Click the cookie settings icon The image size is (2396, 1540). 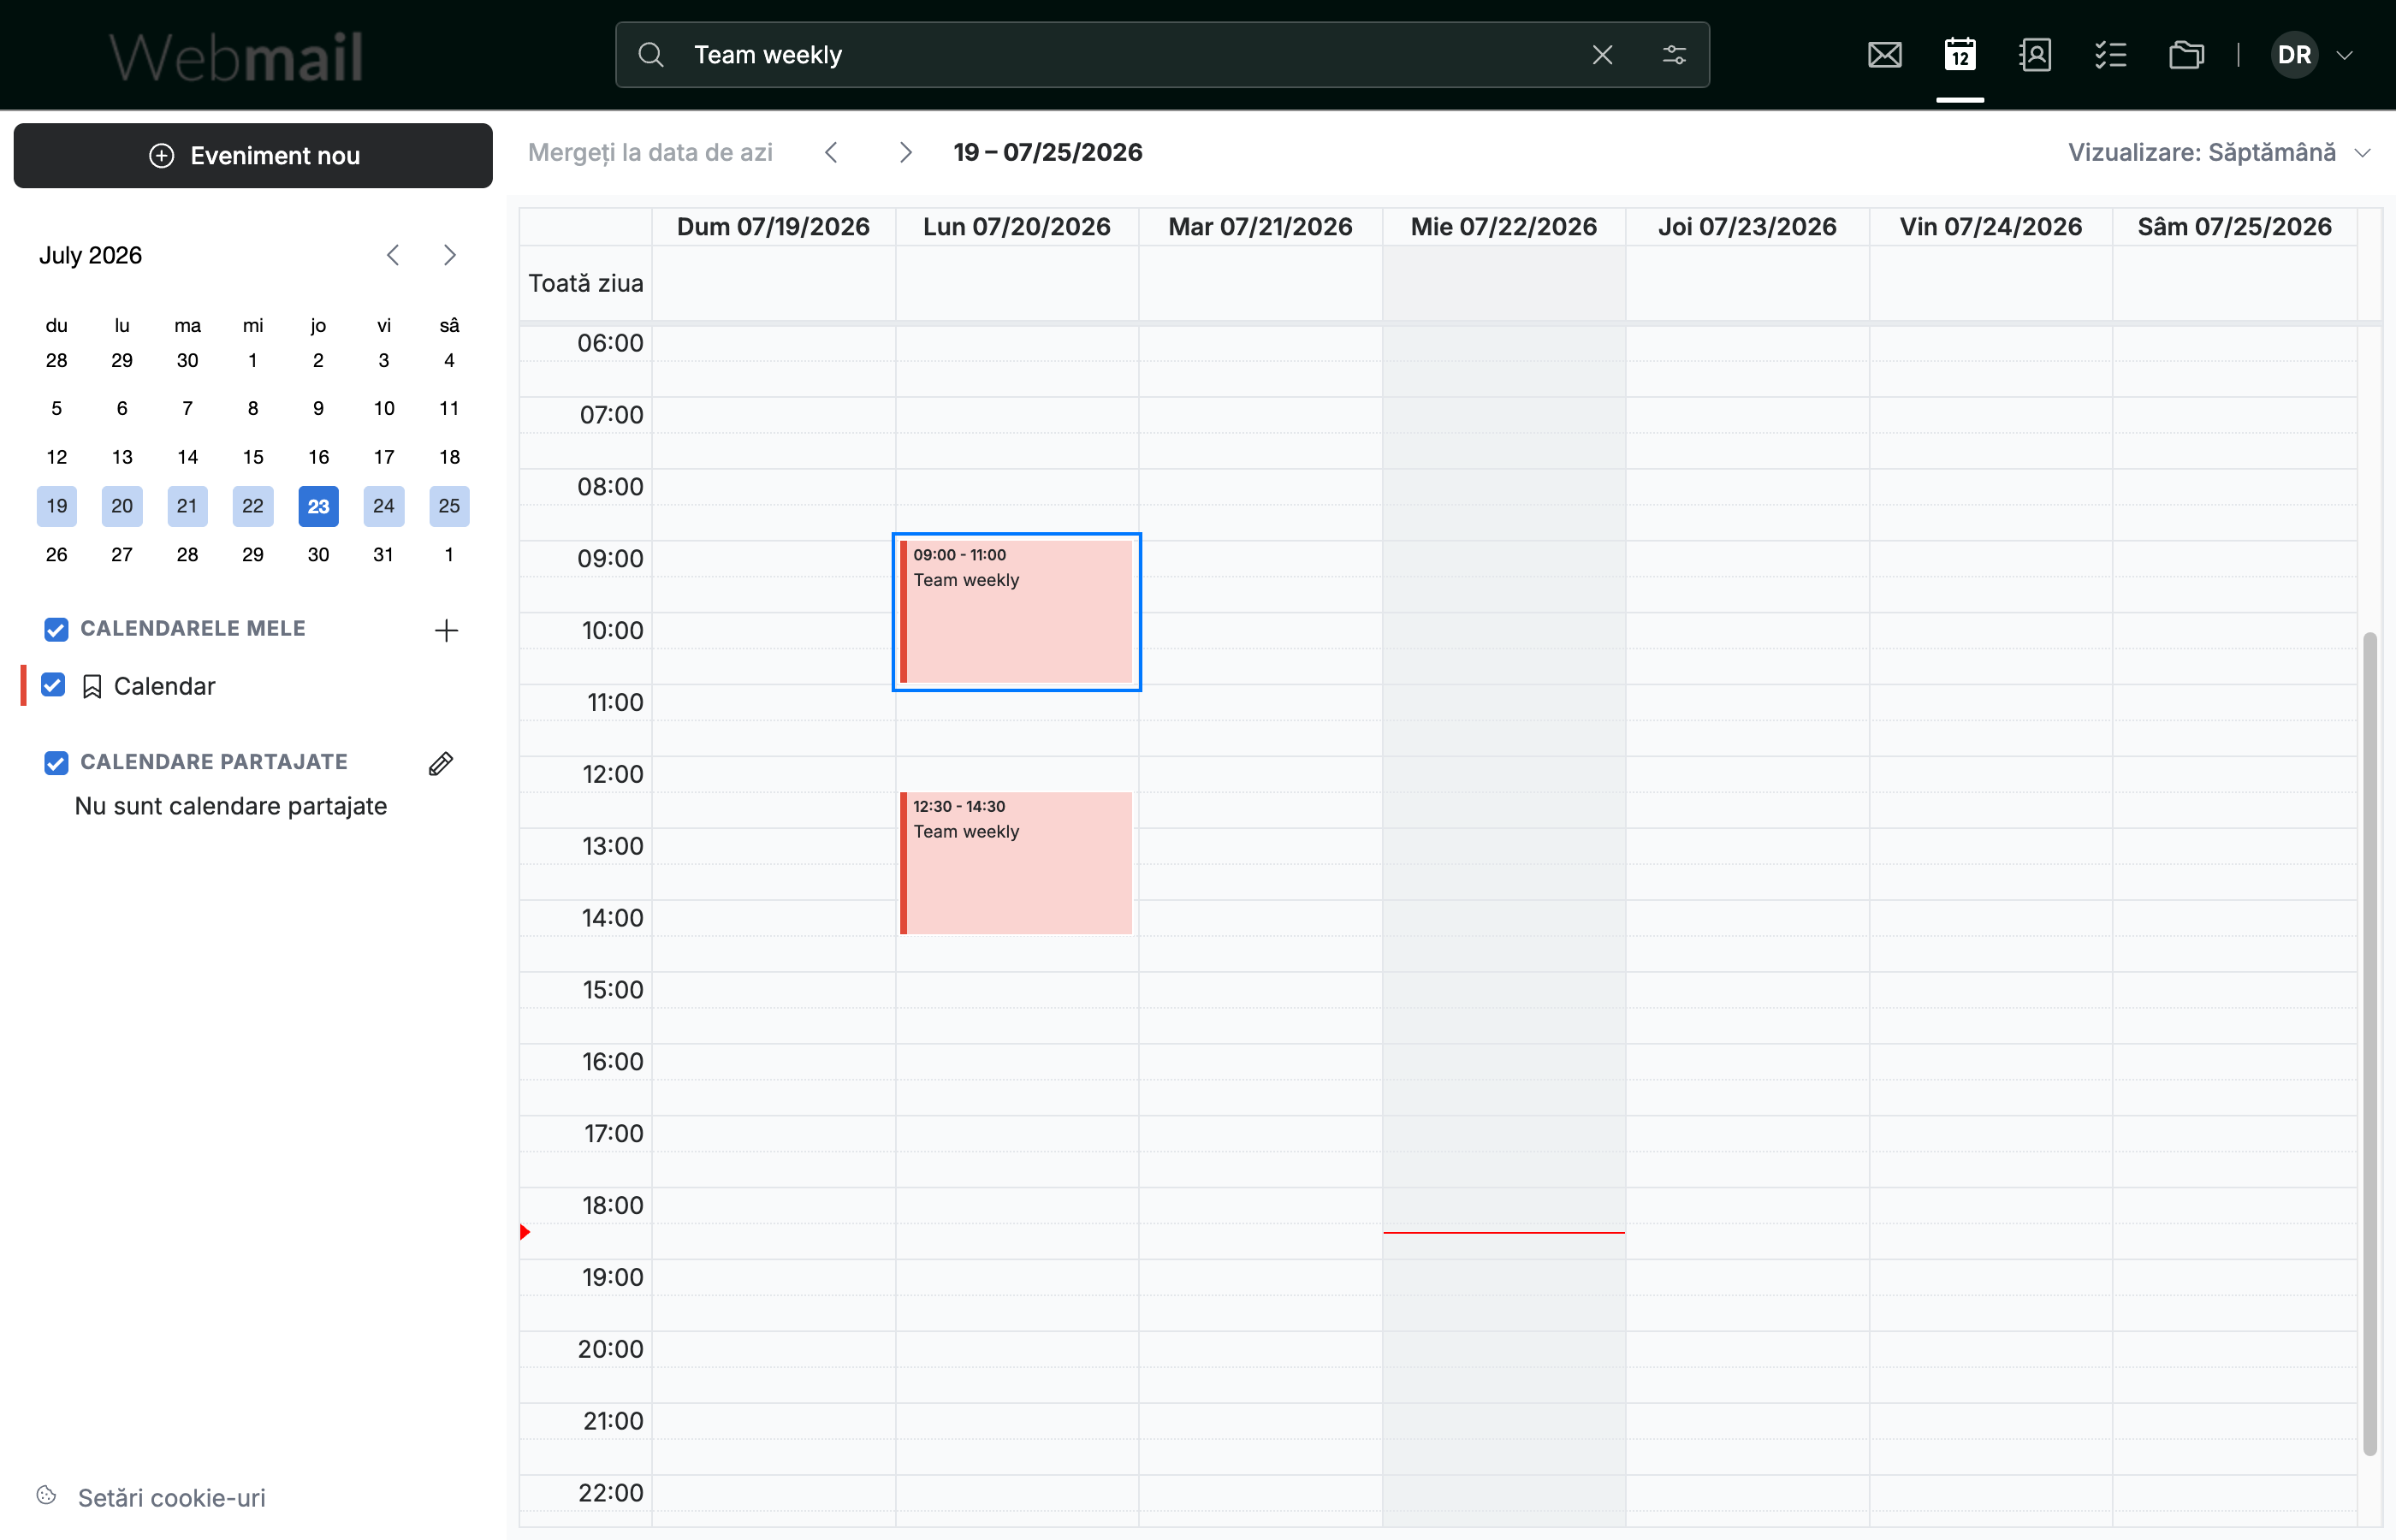tap(46, 1495)
